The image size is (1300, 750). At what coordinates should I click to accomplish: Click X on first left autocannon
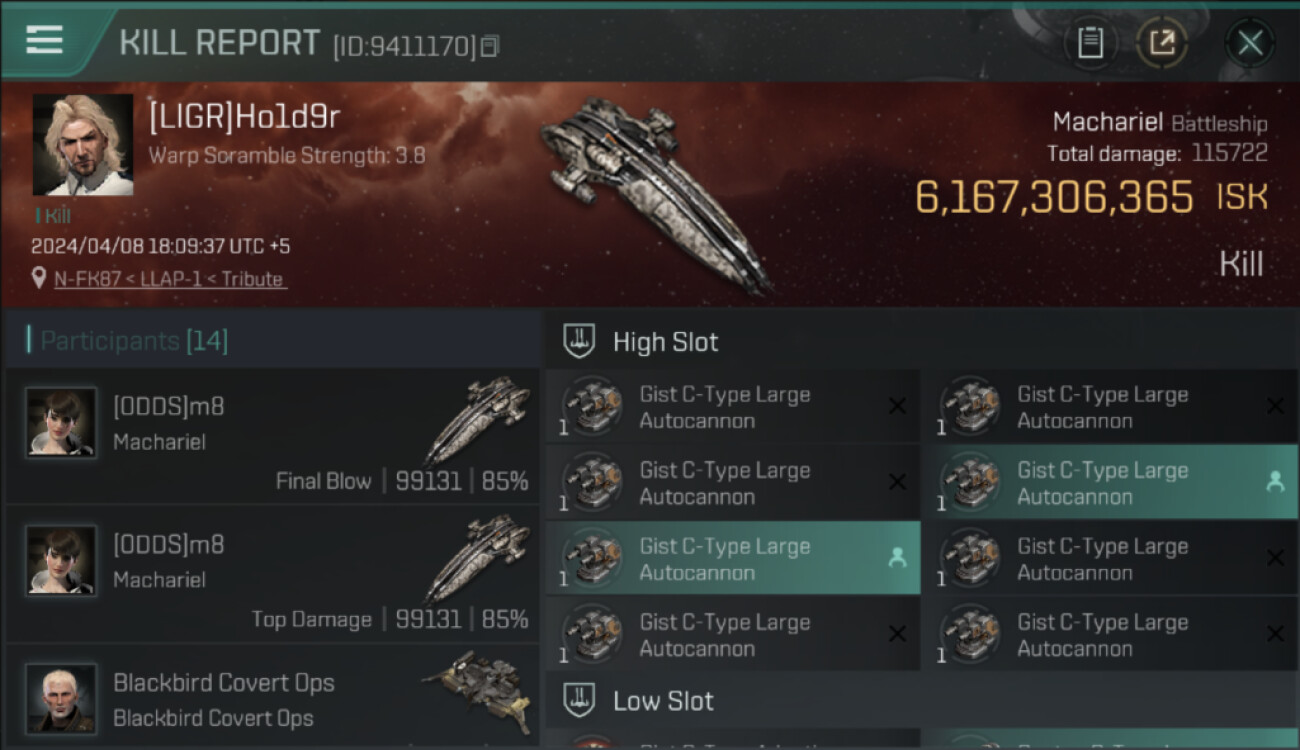(897, 406)
